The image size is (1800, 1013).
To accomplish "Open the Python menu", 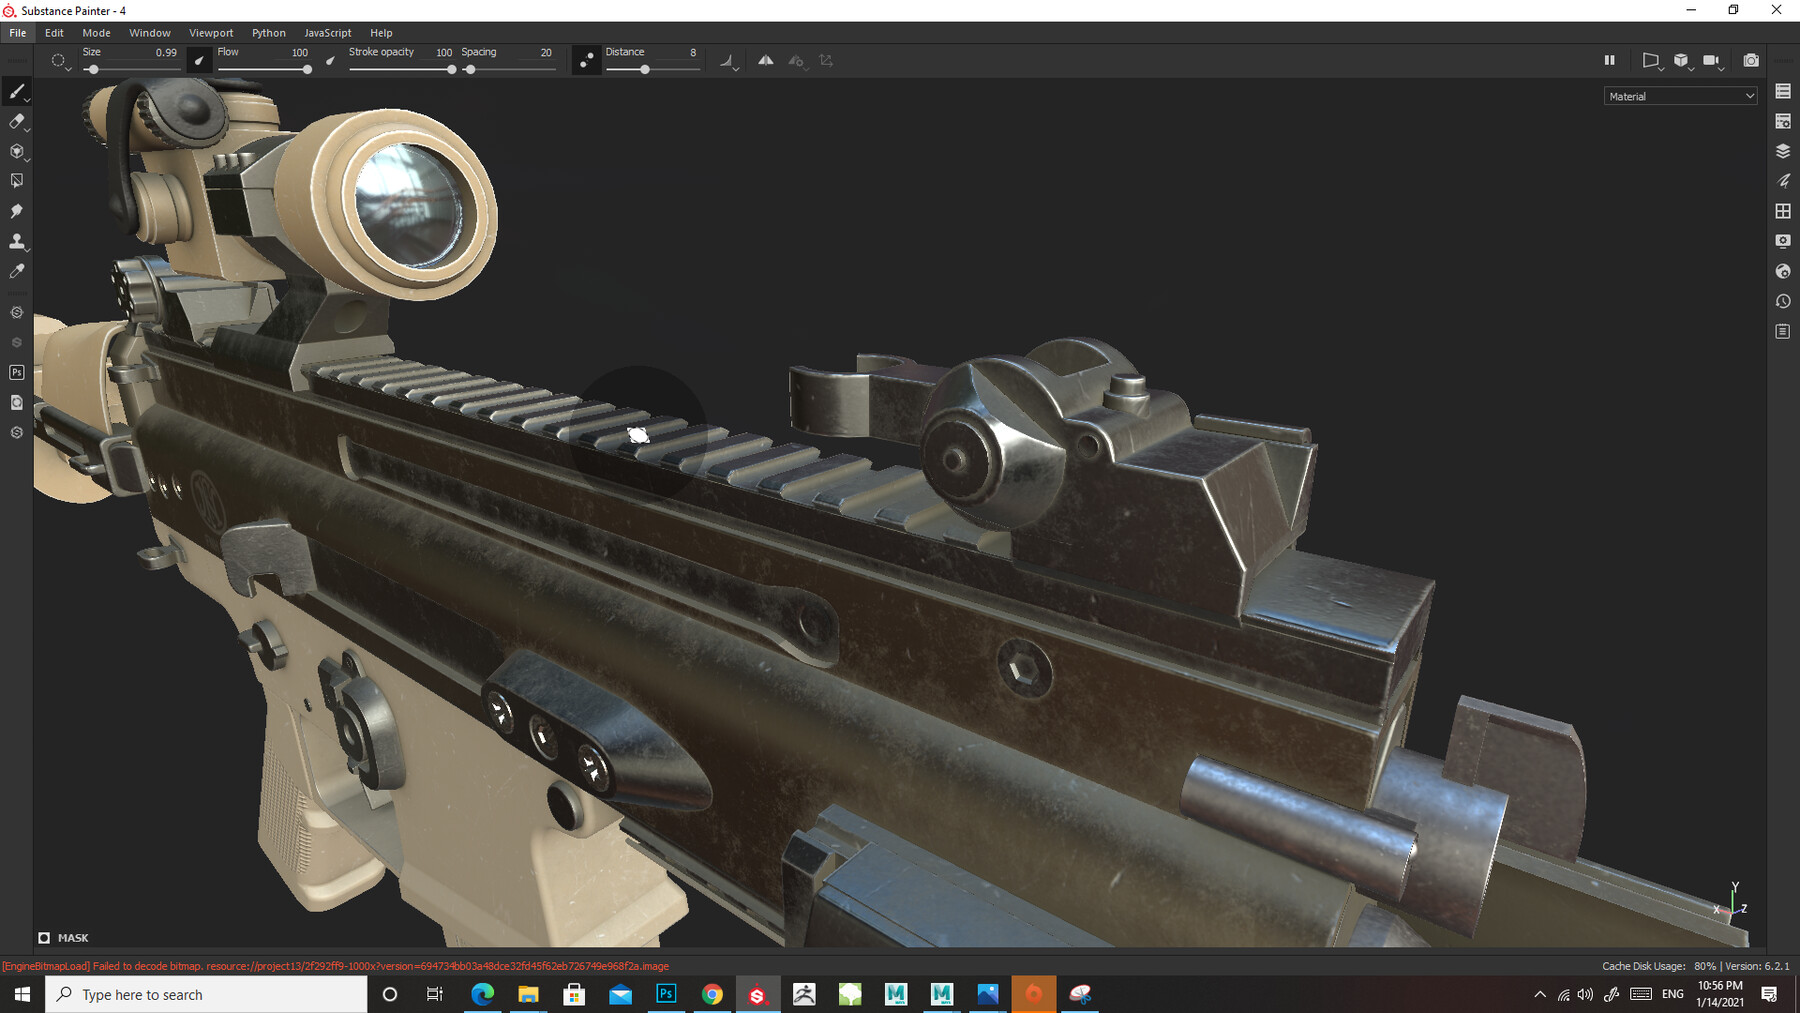I will click(x=268, y=32).
